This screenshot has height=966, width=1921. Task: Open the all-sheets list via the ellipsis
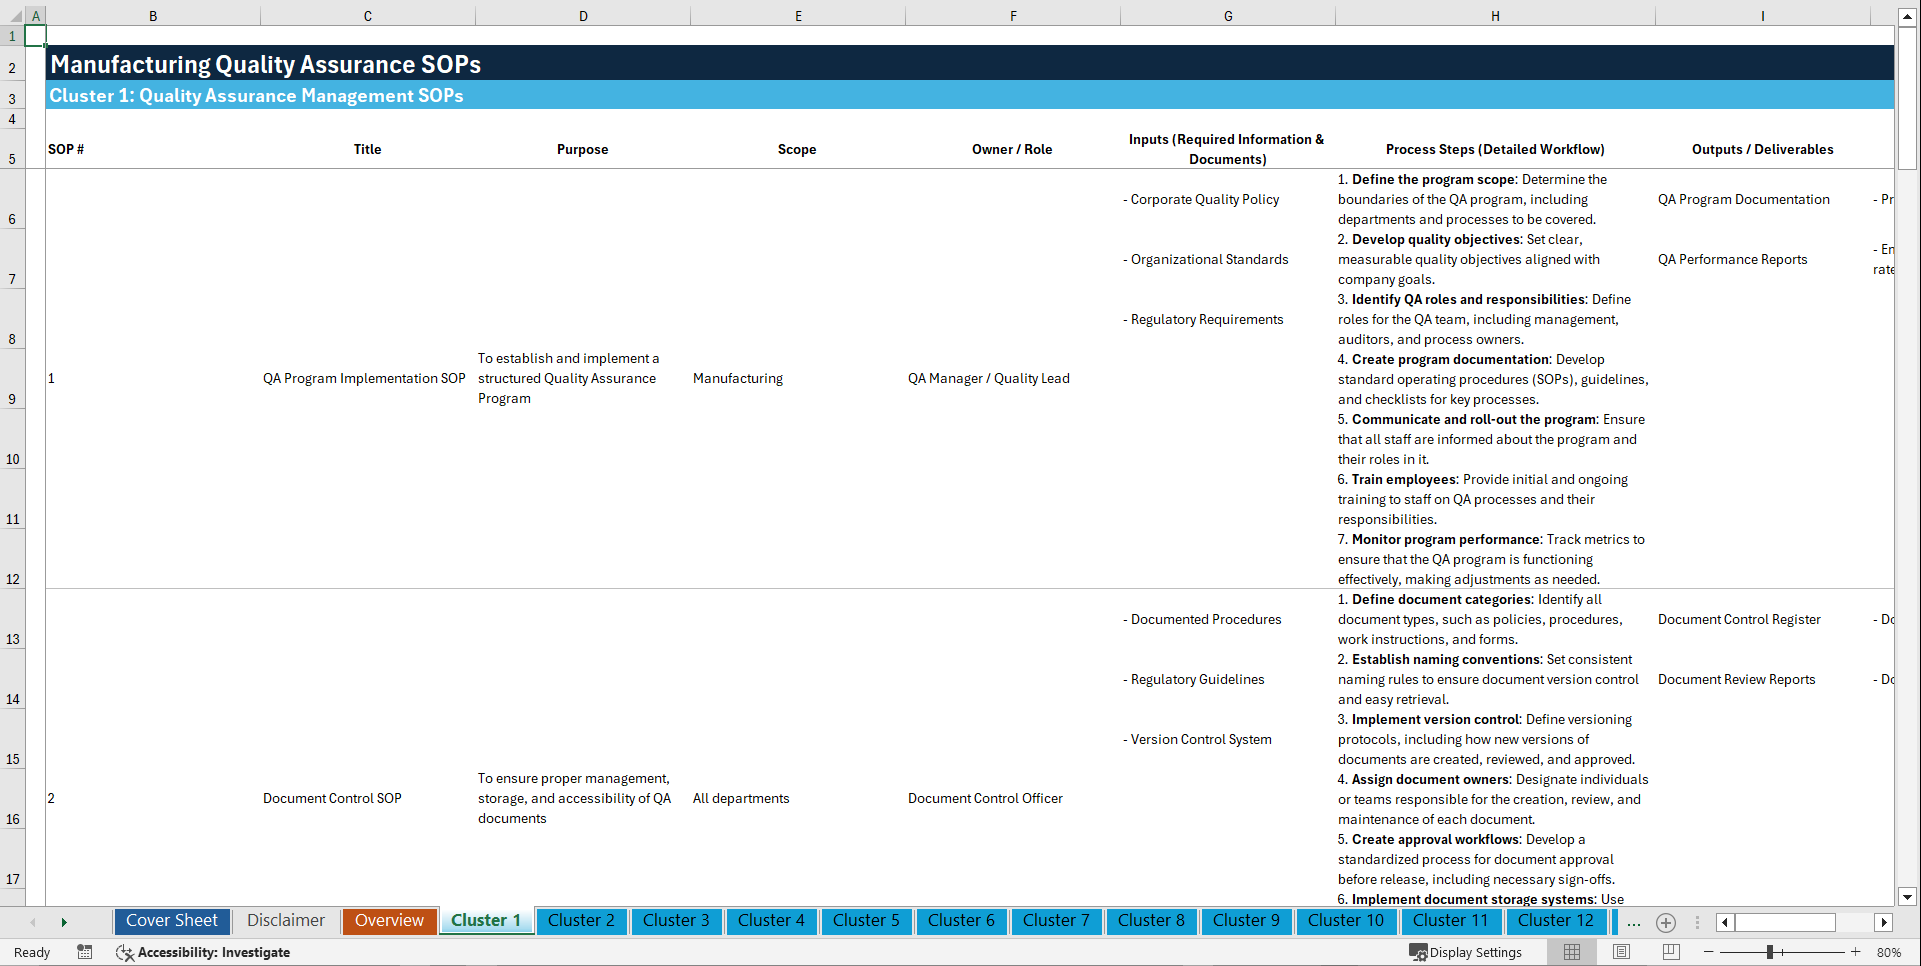coord(1633,922)
